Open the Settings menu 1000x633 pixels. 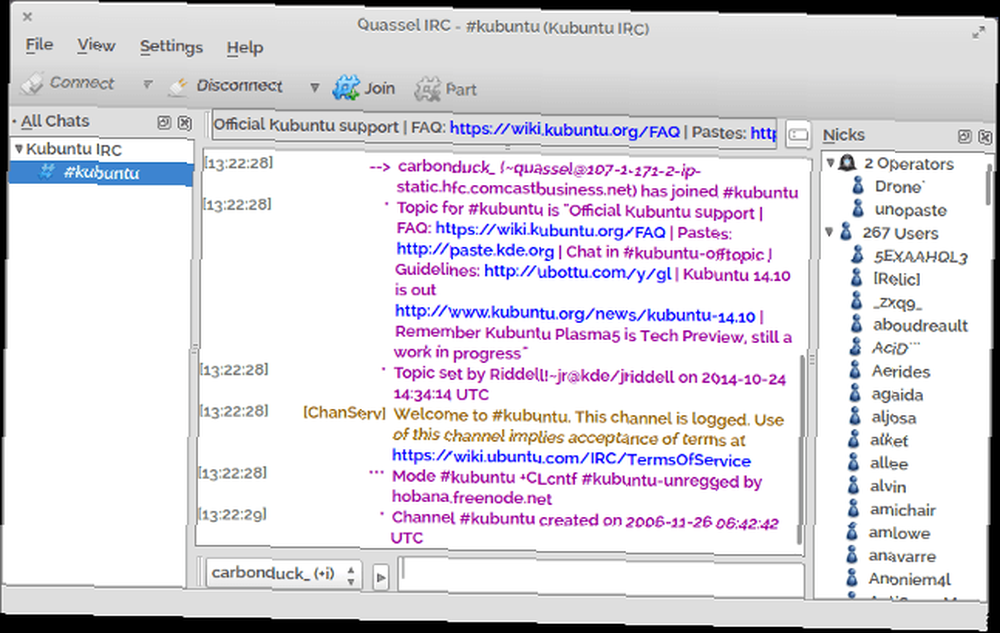tap(172, 47)
